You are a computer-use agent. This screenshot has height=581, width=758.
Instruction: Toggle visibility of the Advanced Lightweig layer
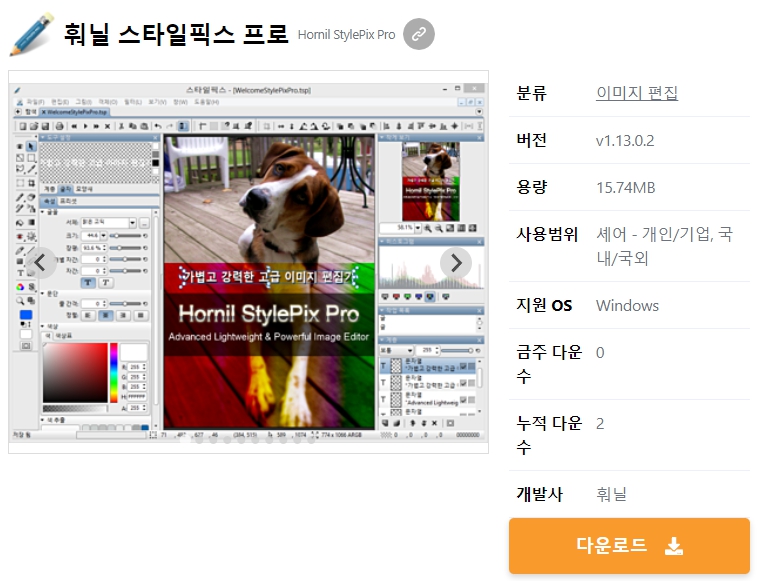463,400
